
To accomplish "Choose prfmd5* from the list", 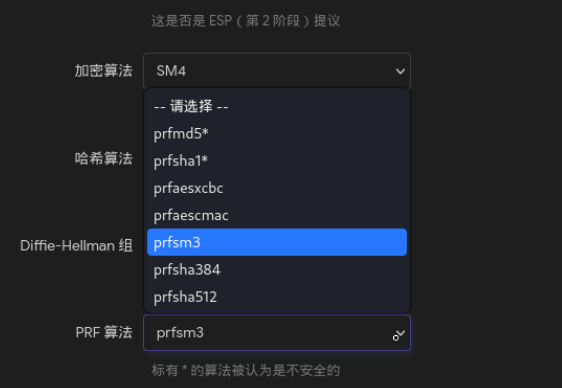I will coord(277,134).
